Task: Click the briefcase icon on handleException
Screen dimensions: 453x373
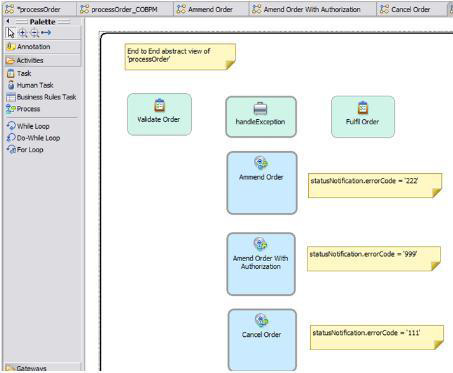Action: (260, 108)
